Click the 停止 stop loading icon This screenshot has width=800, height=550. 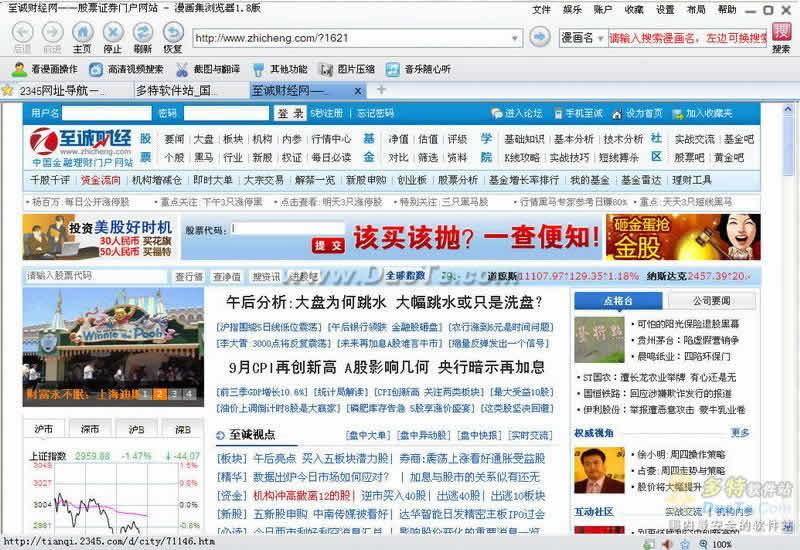tap(112, 35)
